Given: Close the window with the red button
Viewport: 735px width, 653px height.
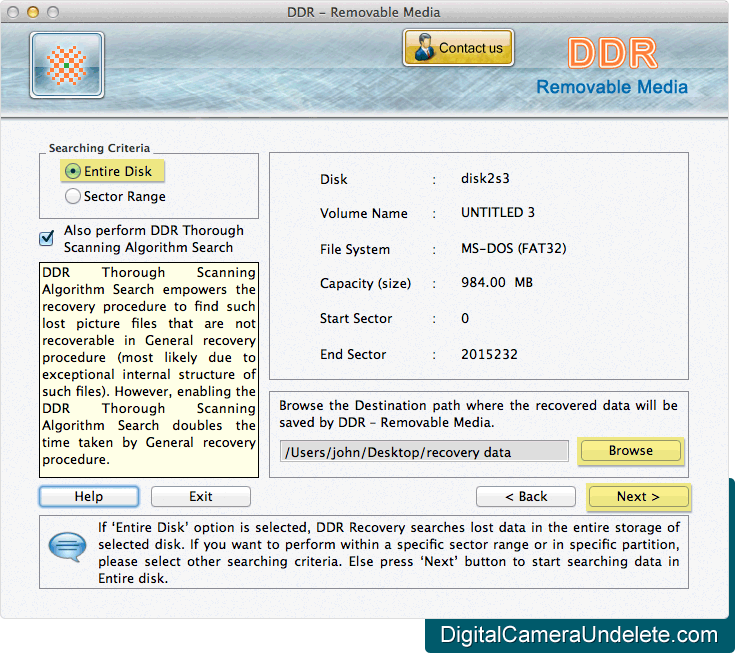Looking at the screenshot, I should click(x=13, y=12).
